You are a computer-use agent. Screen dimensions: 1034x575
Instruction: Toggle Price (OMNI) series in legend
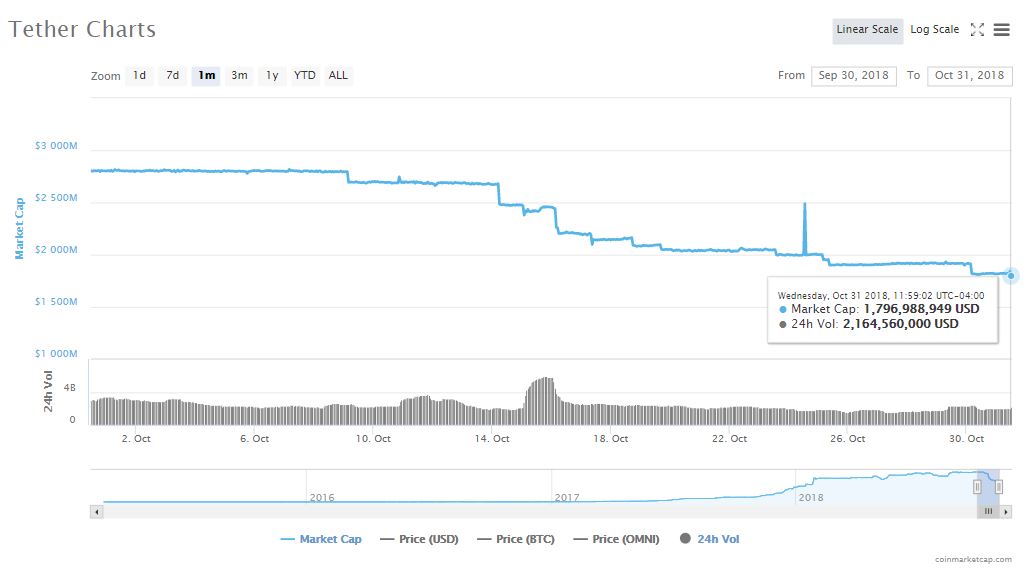pyautogui.click(x=617, y=539)
